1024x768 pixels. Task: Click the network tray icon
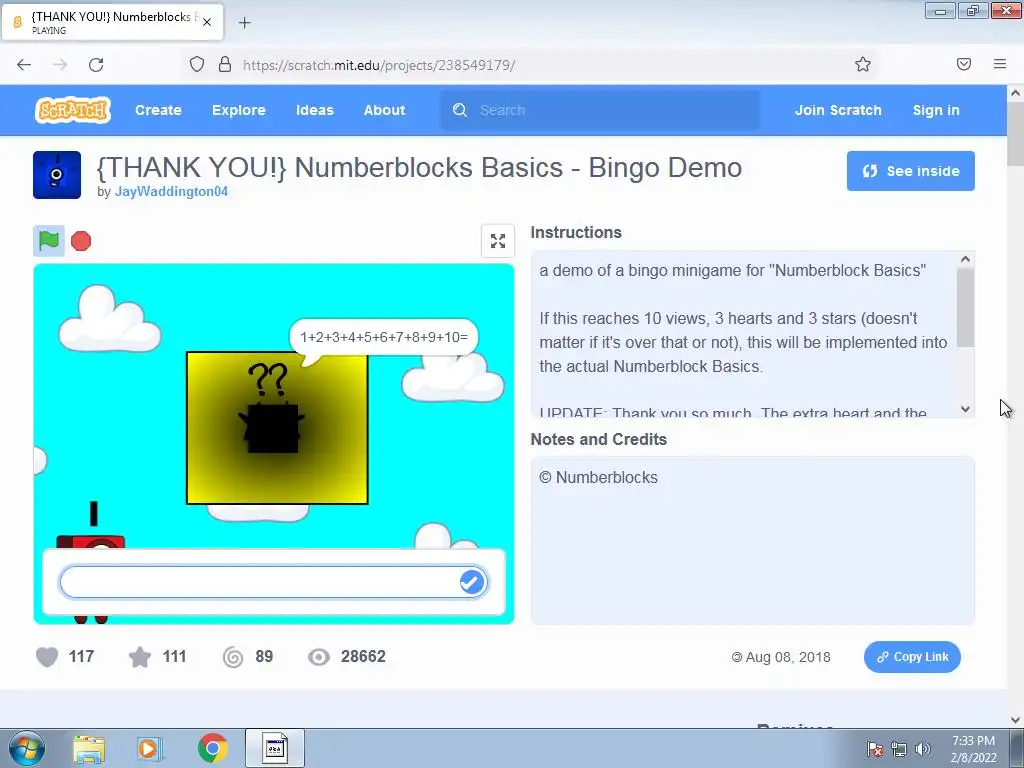click(899, 749)
